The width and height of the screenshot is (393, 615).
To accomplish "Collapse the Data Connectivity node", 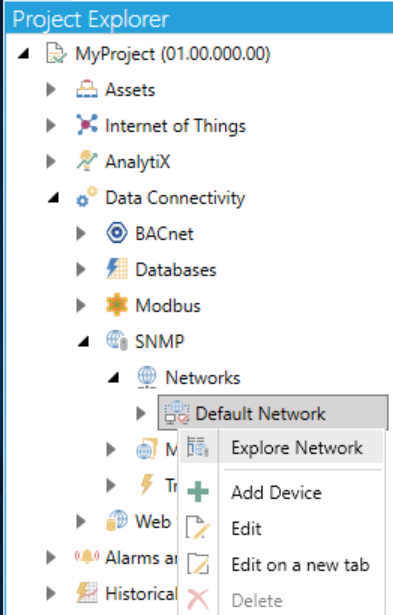I will tap(53, 198).
